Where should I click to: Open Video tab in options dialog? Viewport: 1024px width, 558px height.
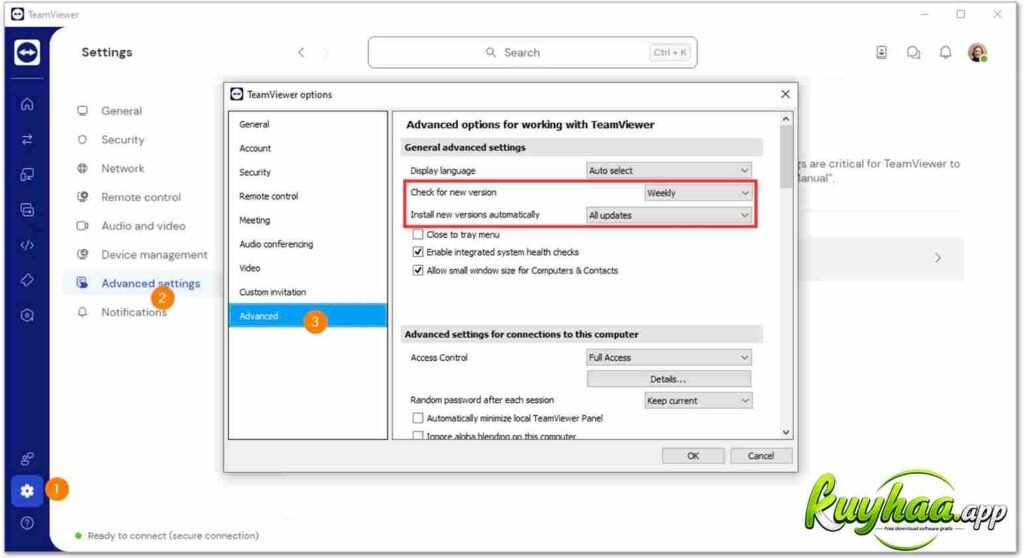pos(308,268)
